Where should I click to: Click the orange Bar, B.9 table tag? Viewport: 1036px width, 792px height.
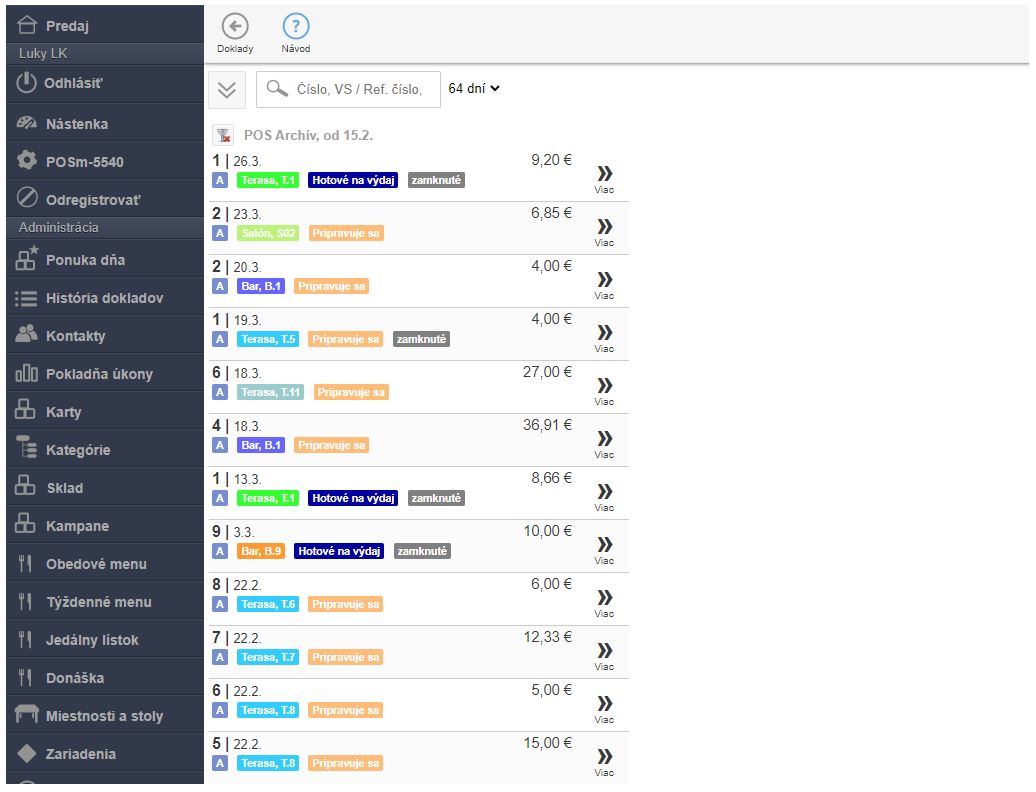[x=261, y=551]
